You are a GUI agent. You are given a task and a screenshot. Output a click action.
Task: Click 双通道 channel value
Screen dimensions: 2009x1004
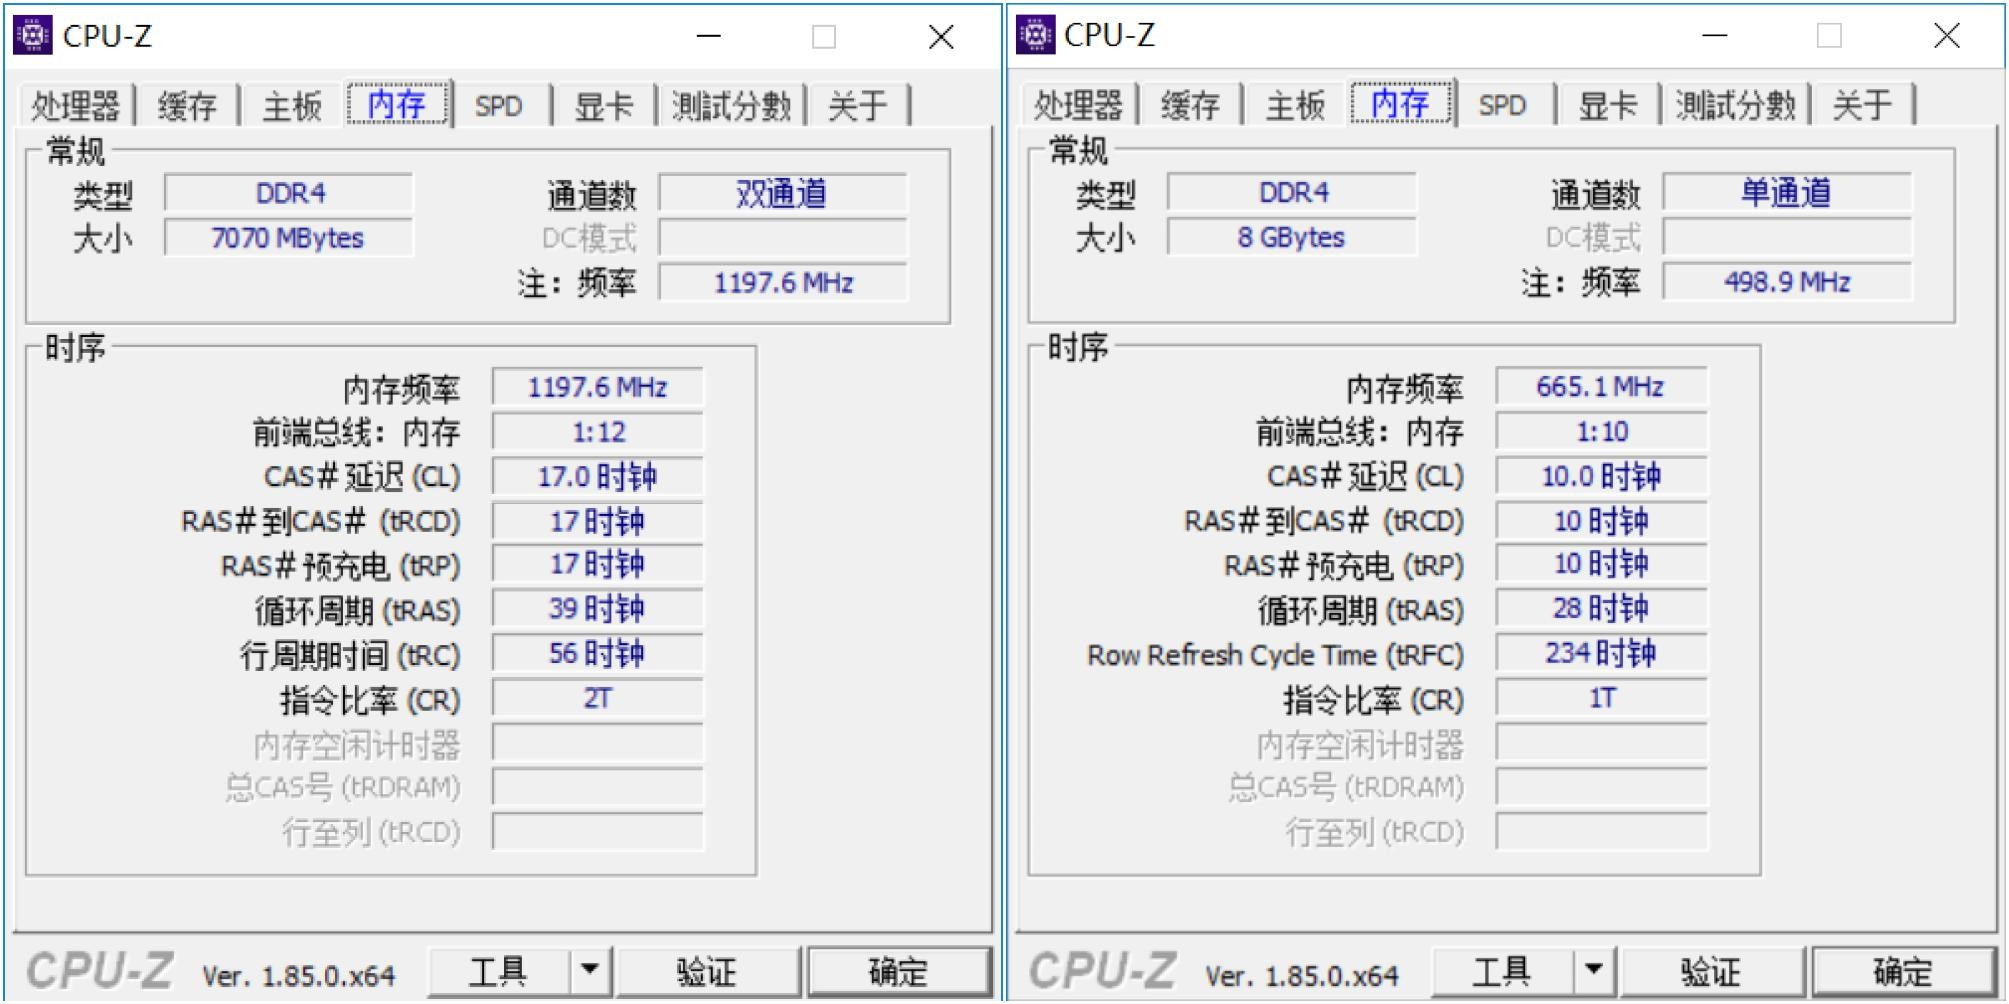[782, 193]
